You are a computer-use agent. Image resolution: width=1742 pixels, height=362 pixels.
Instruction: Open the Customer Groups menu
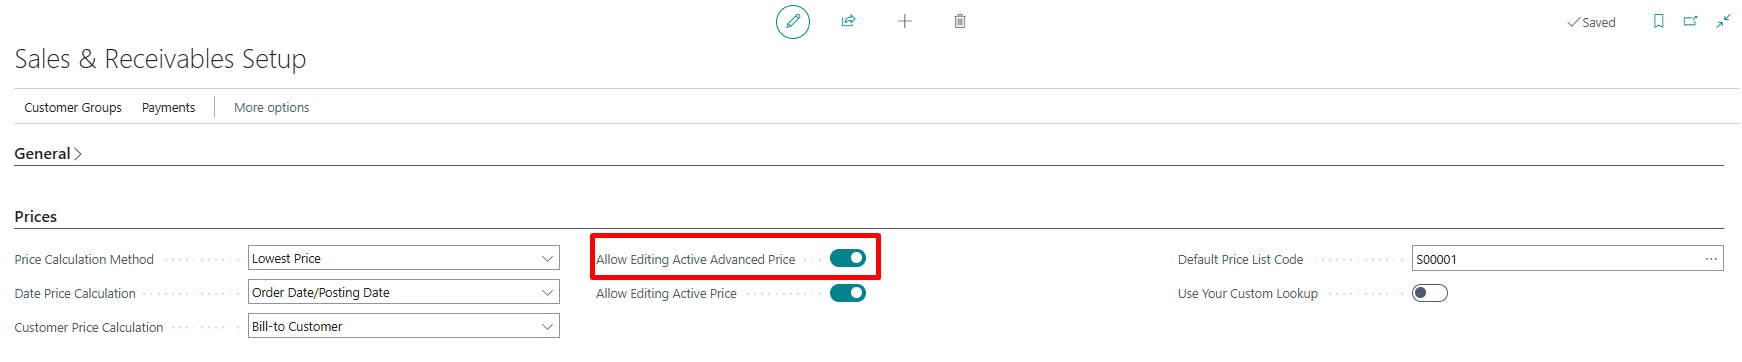(73, 107)
